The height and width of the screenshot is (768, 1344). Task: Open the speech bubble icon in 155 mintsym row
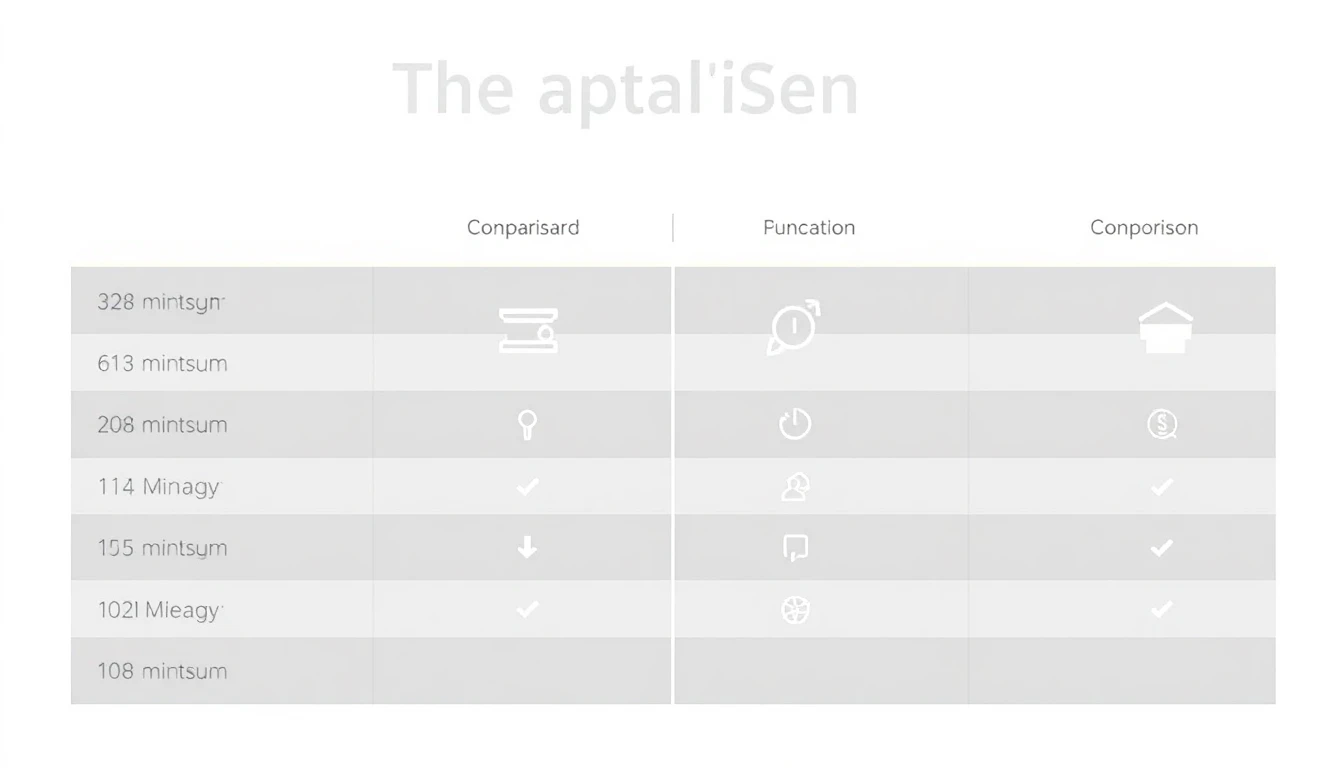click(795, 548)
